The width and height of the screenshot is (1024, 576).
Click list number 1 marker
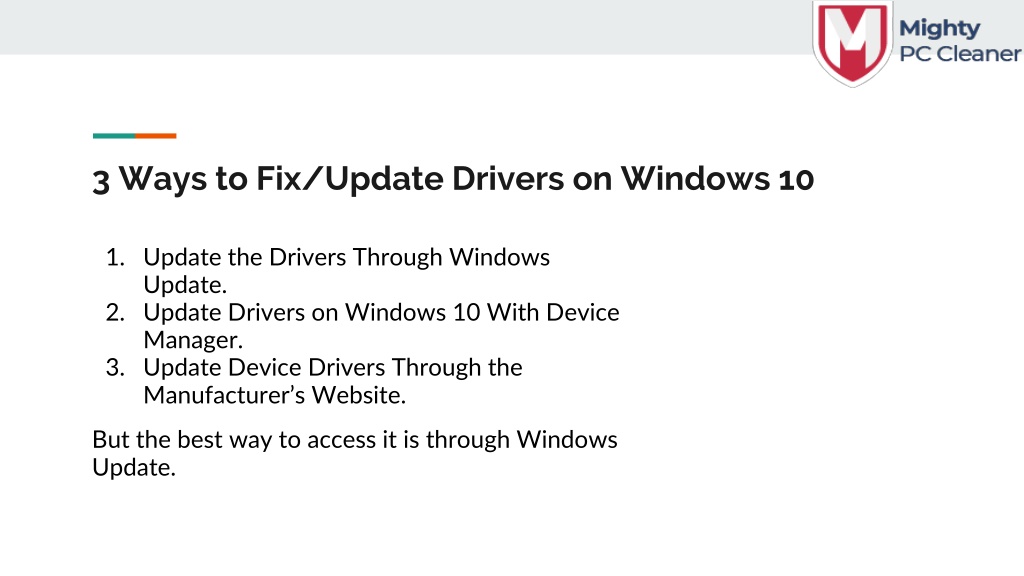pos(115,257)
